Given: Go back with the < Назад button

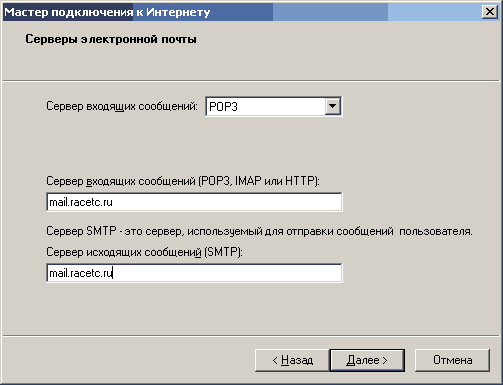Looking at the screenshot, I should click(x=292, y=360).
